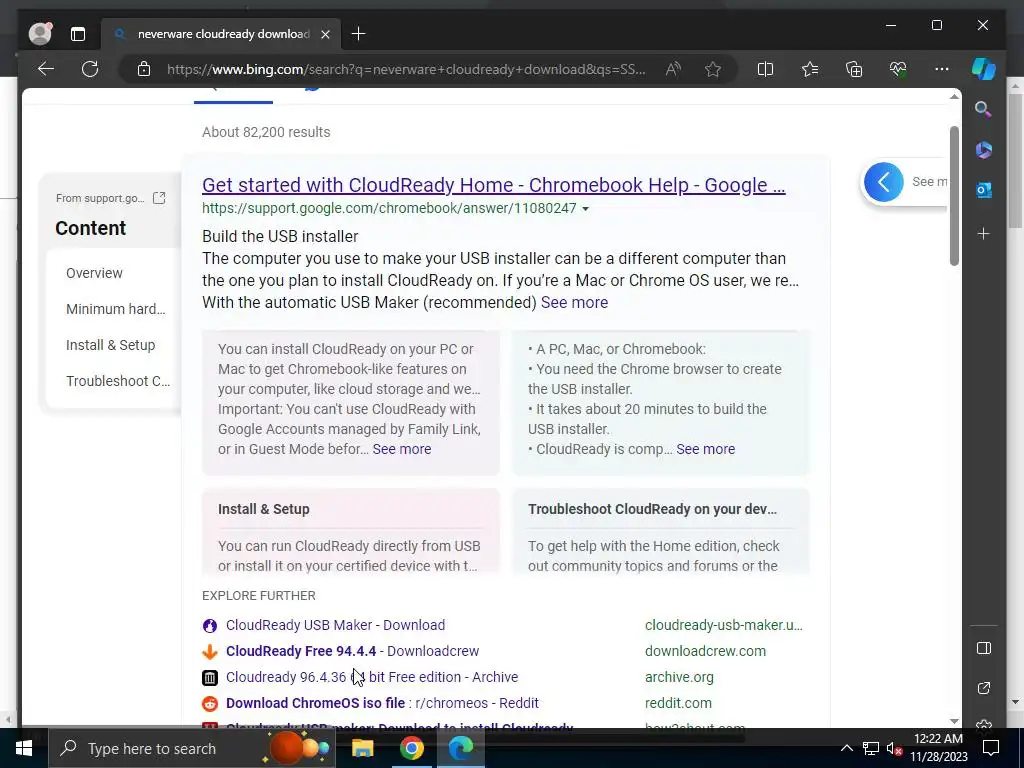1024x768 pixels.
Task: Open Cloudready 96.4.36 Archive link
Action: 372,677
